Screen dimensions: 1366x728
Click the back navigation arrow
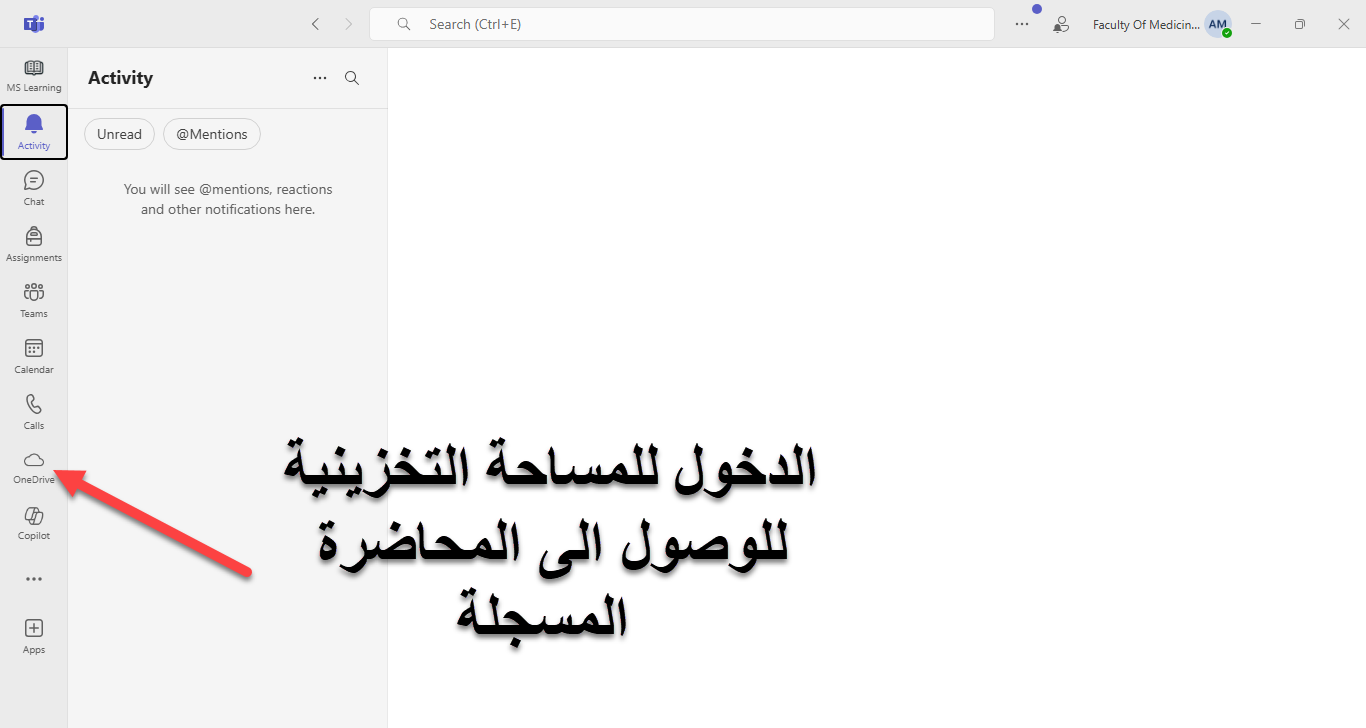(x=315, y=24)
